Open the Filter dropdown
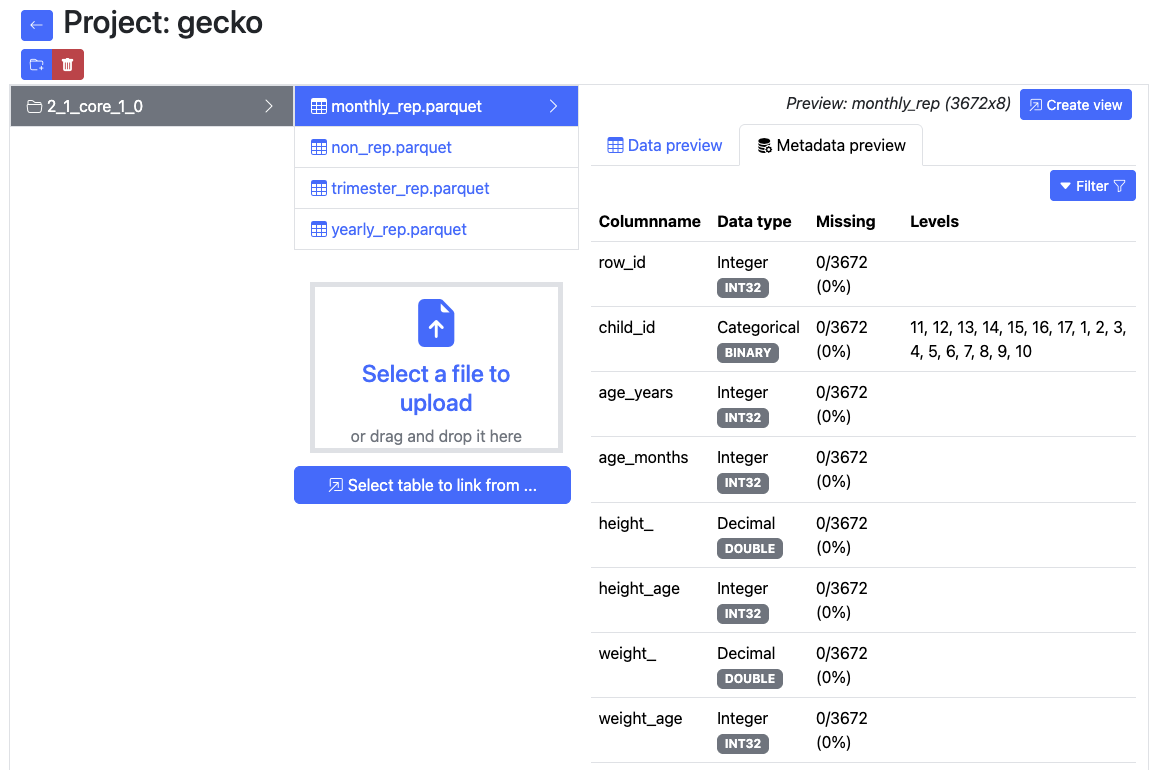Viewport: 1155px width, 770px height. click(1092, 186)
